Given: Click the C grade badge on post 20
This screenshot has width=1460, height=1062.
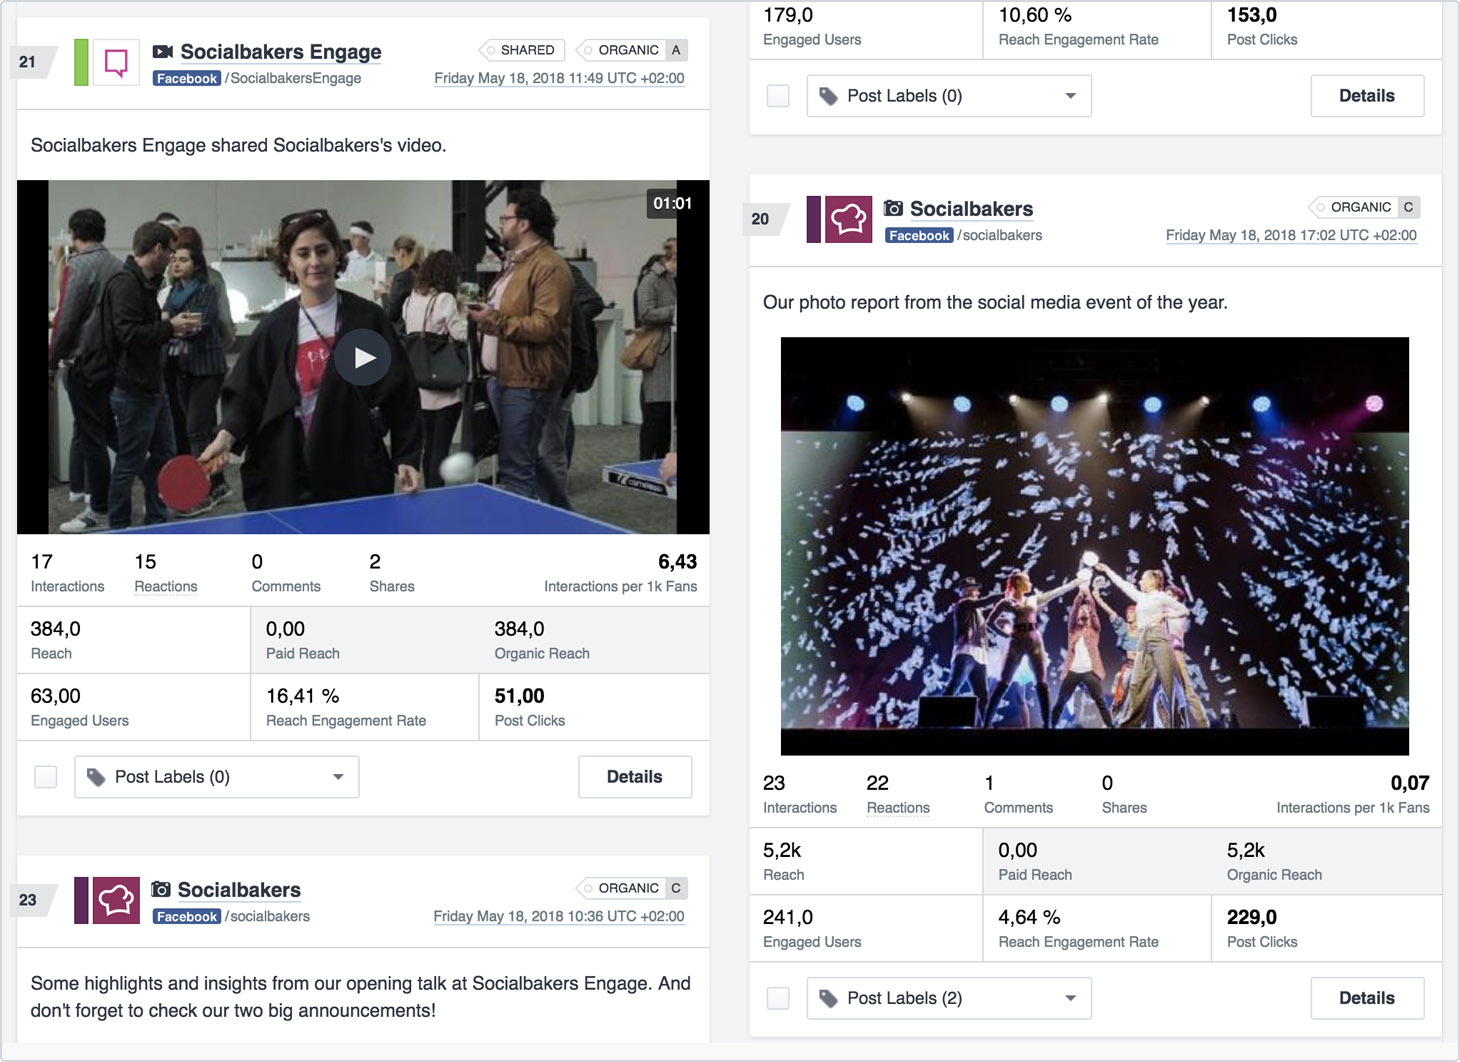Looking at the screenshot, I should 1408,207.
